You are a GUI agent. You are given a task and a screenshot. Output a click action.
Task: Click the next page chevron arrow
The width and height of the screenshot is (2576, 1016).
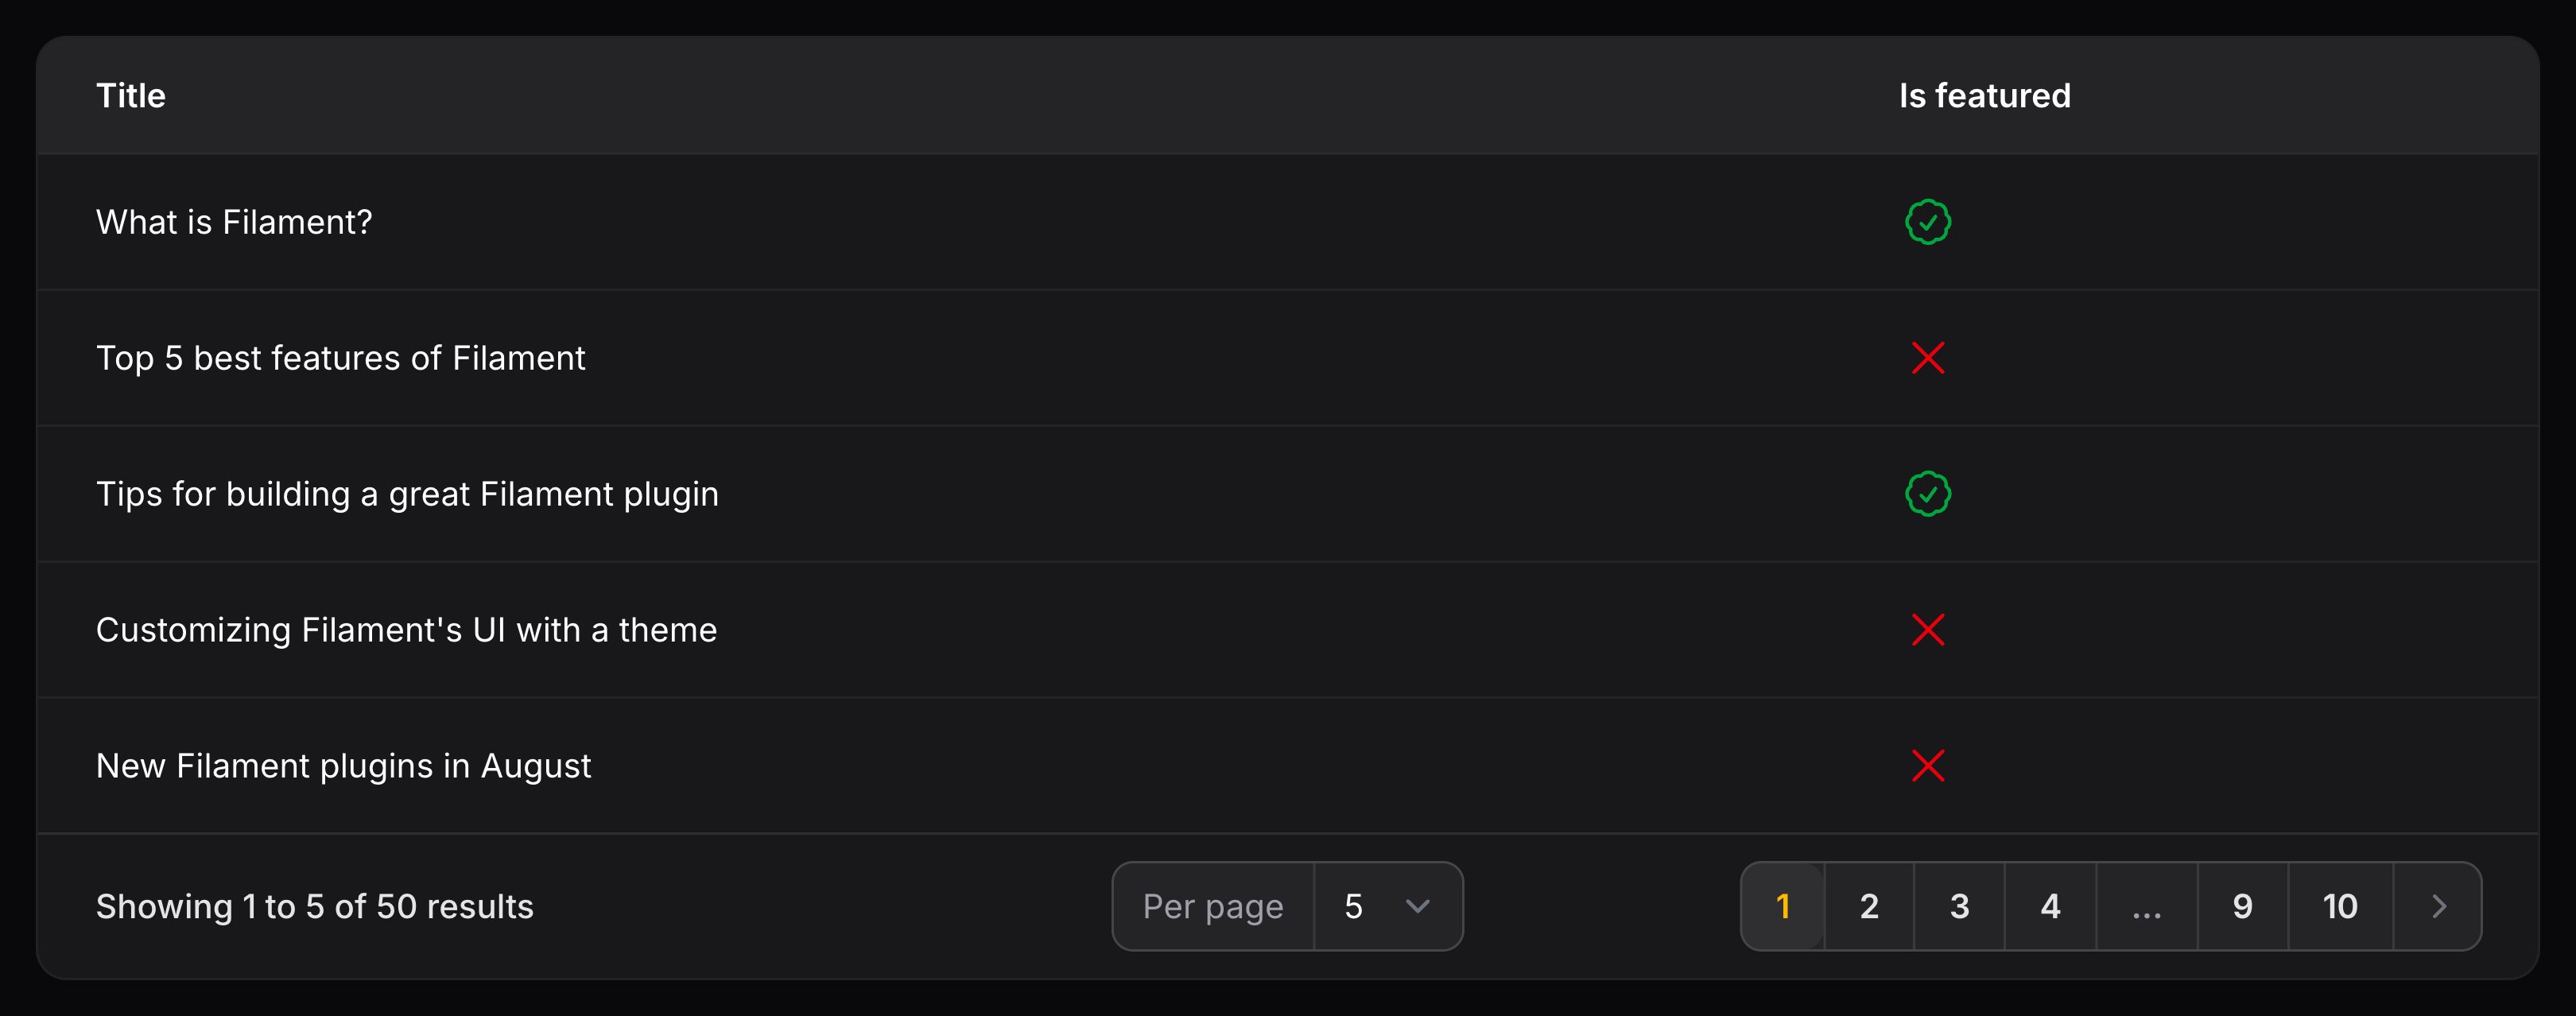click(2437, 906)
